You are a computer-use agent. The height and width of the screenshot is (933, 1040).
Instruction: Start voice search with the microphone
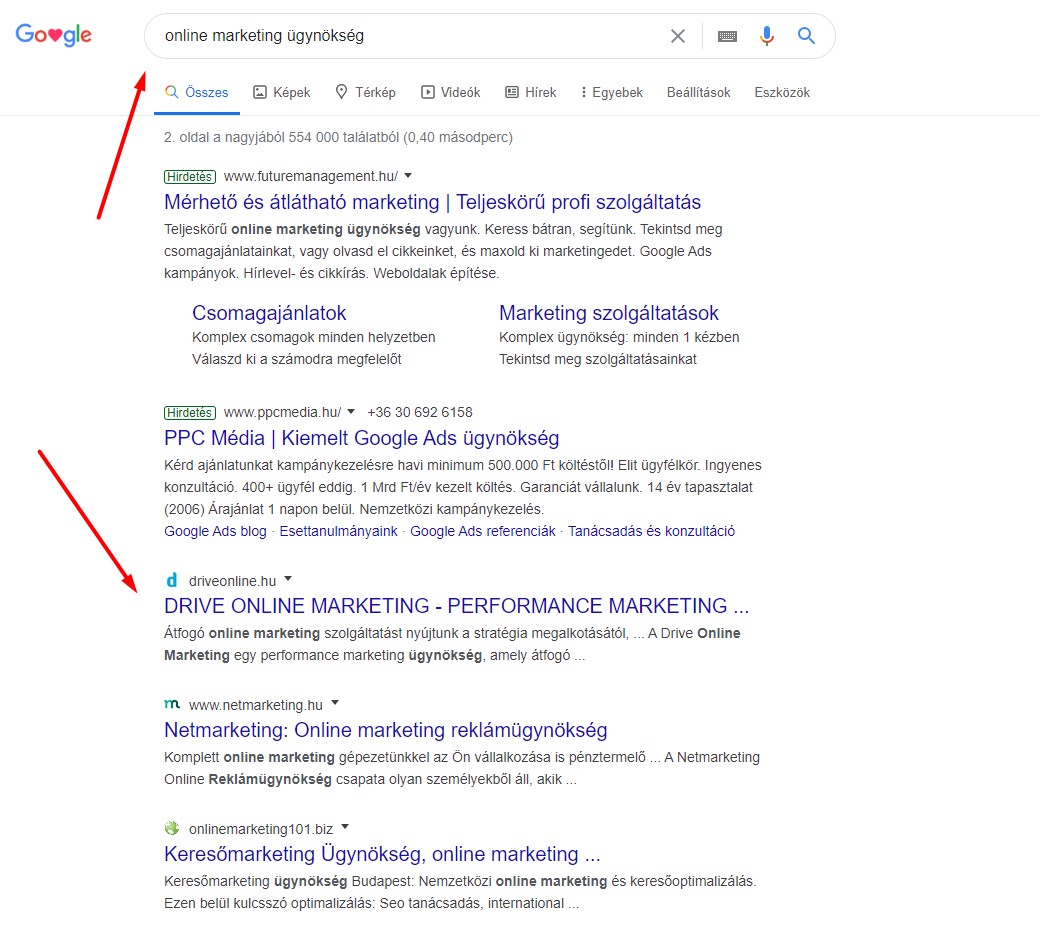tap(767, 36)
